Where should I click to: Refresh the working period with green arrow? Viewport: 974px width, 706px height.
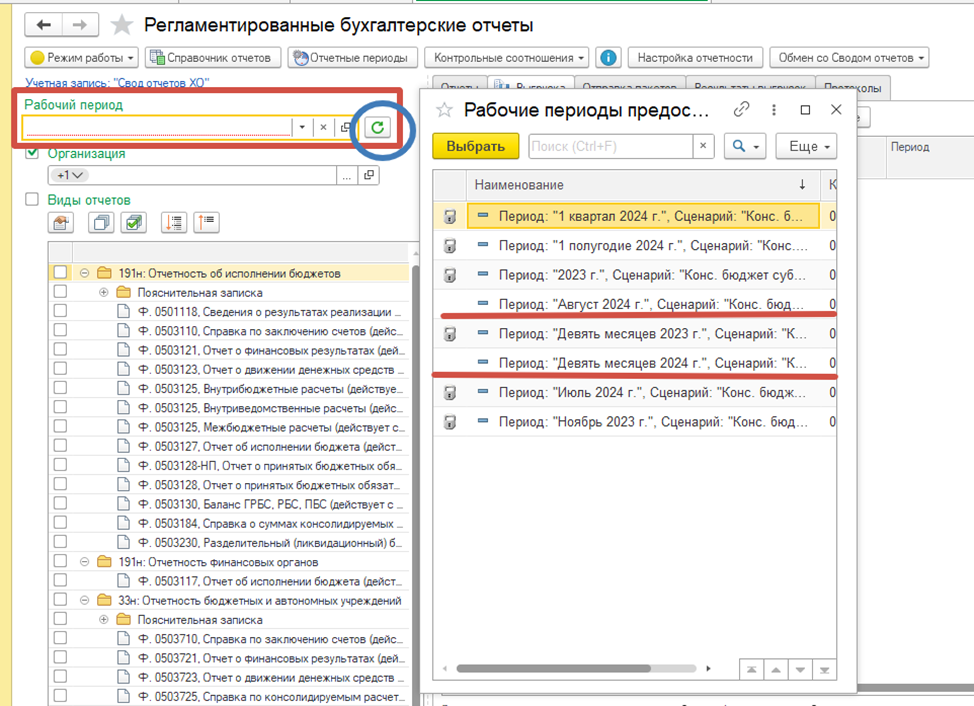pos(377,127)
